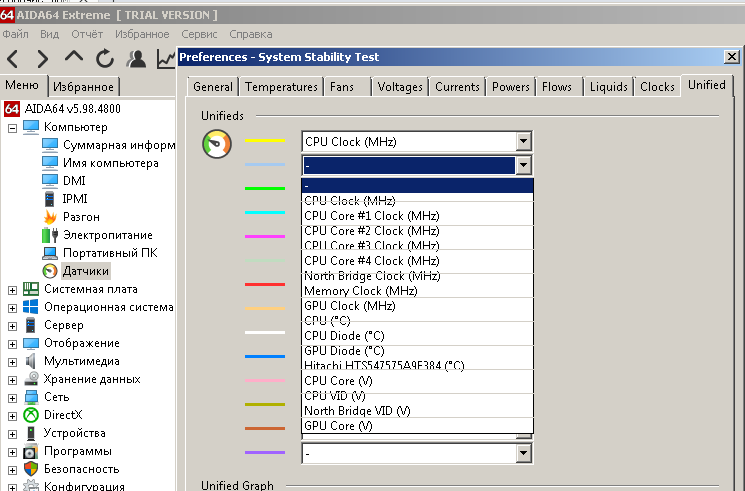Open the Справка menu
The width and height of the screenshot is (745, 491).
(x=251, y=34)
